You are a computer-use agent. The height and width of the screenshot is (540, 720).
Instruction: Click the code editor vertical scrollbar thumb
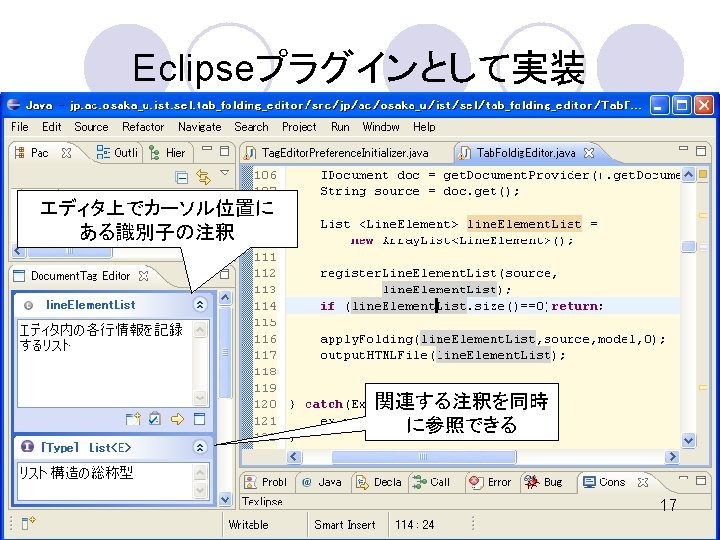point(688,246)
